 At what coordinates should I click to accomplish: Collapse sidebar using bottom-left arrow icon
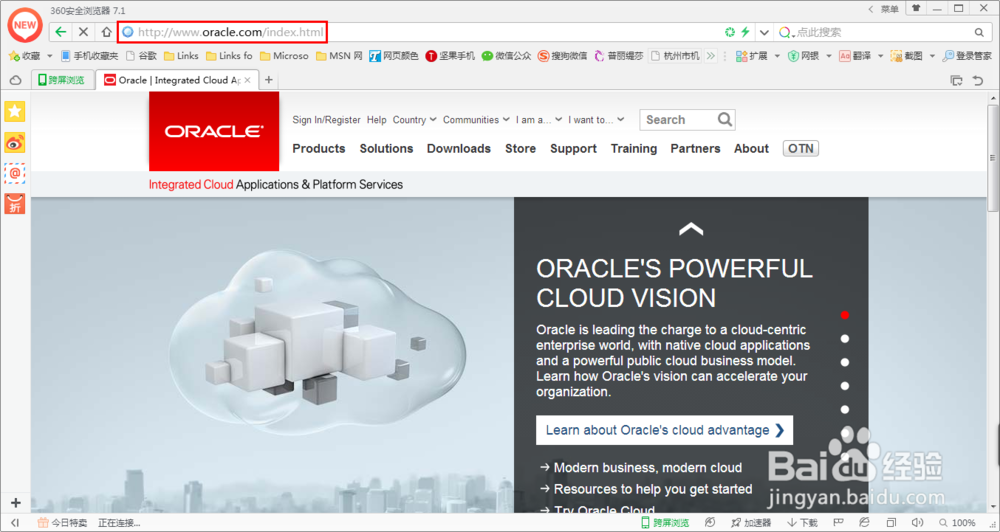coord(15,522)
